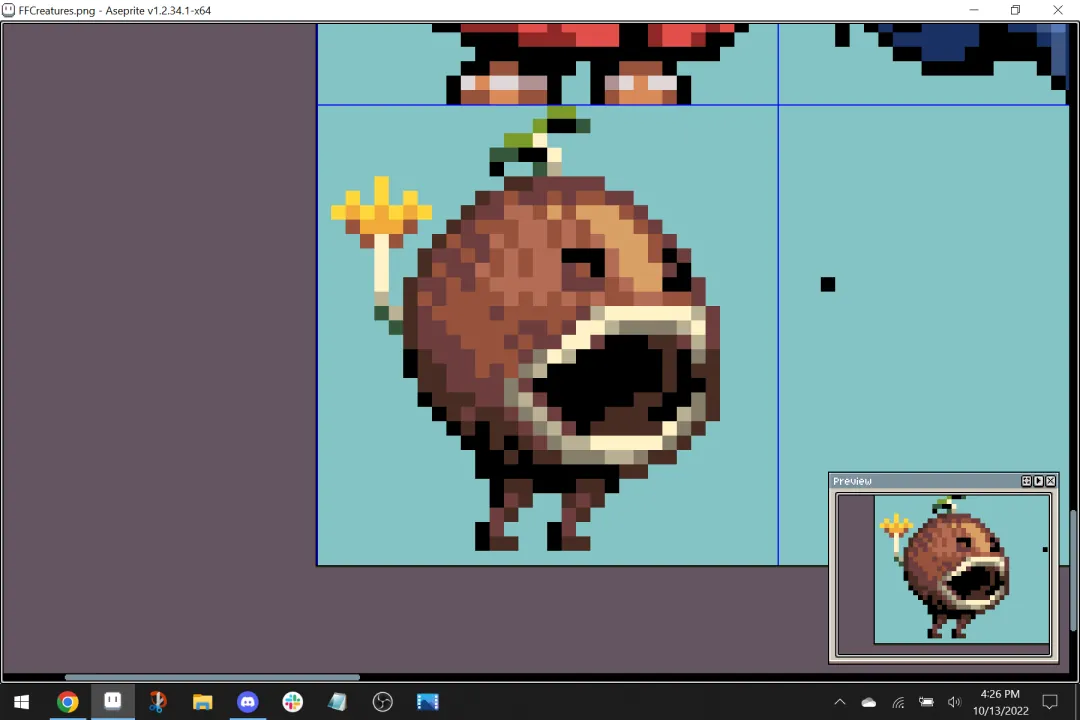Screen dimensions: 1080x720
Task: Close the Preview panel
Action: [1051, 481]
